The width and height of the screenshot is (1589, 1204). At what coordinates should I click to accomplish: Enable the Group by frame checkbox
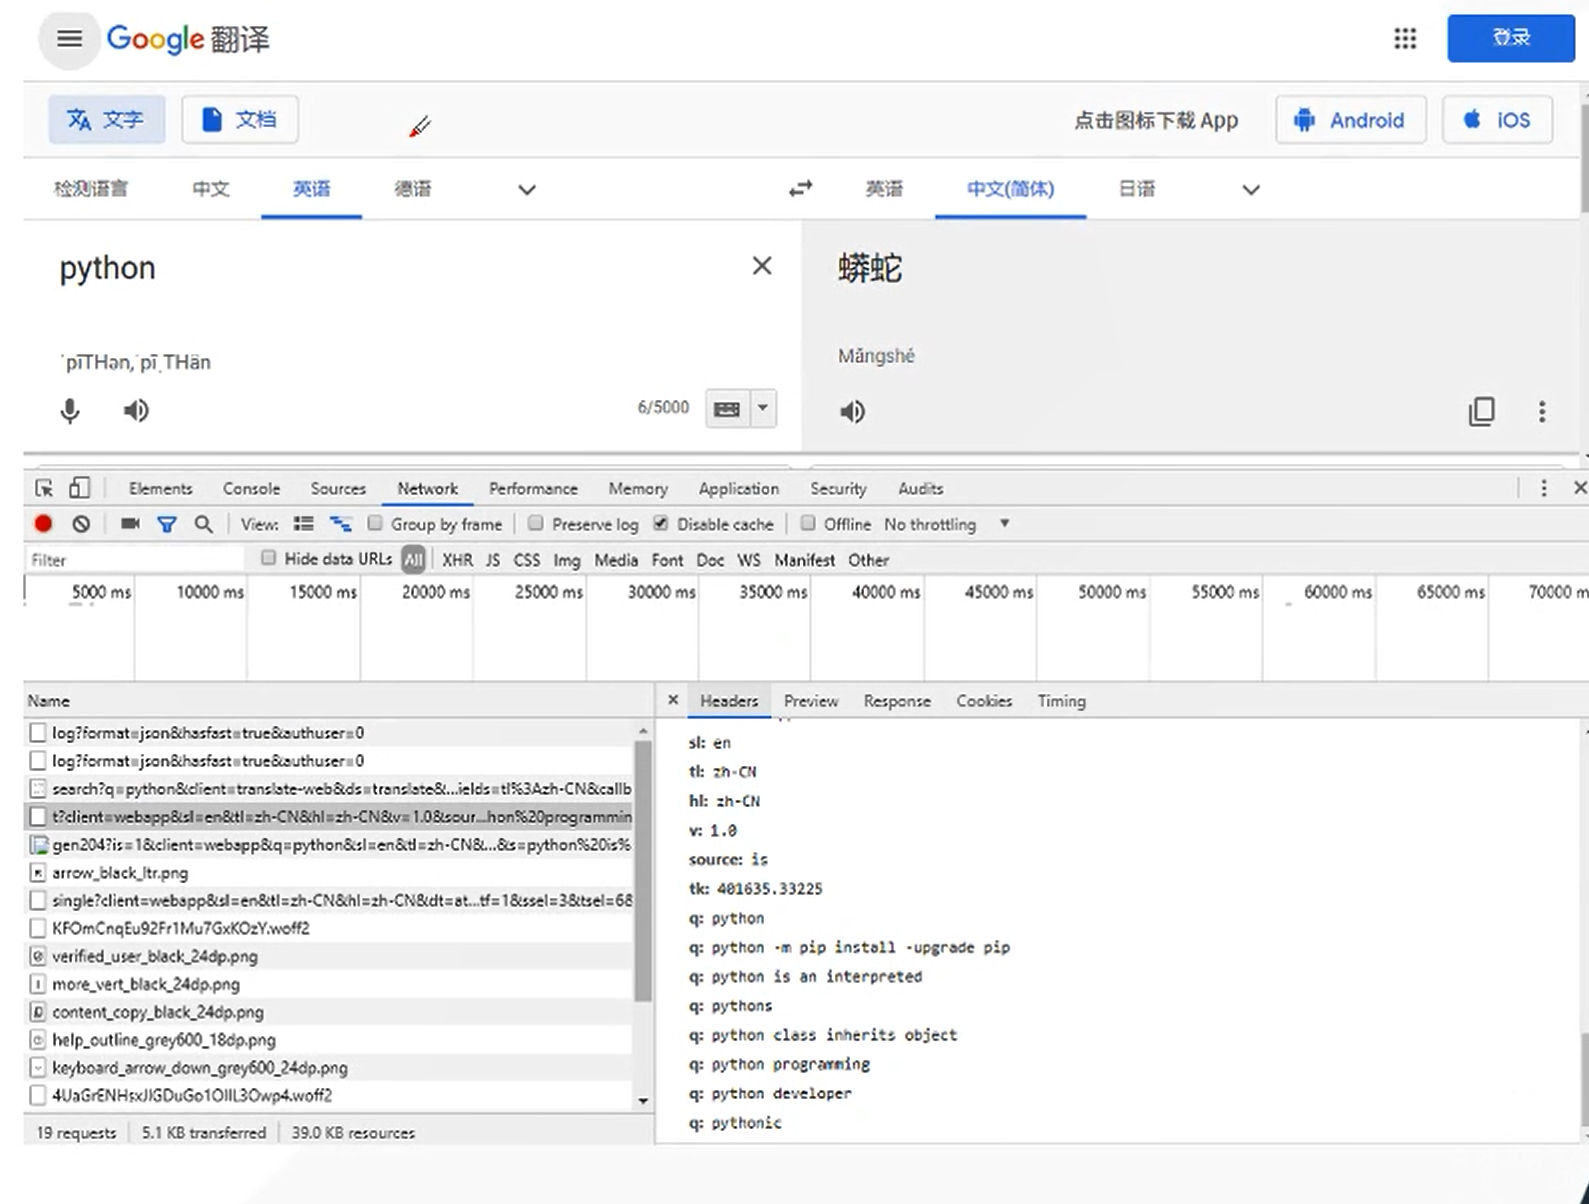click(375, 523)
